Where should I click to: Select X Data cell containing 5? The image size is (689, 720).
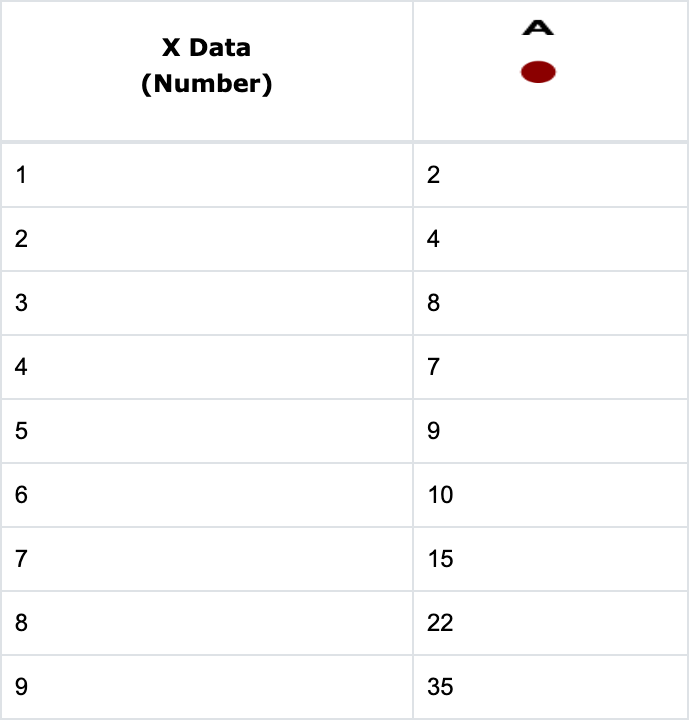206,431
